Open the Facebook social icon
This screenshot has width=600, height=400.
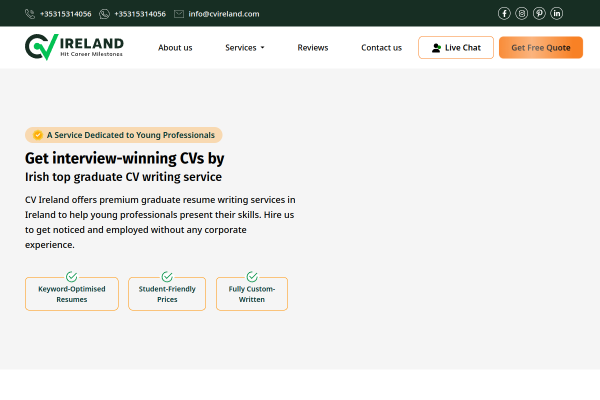click(x=504, y=14)
